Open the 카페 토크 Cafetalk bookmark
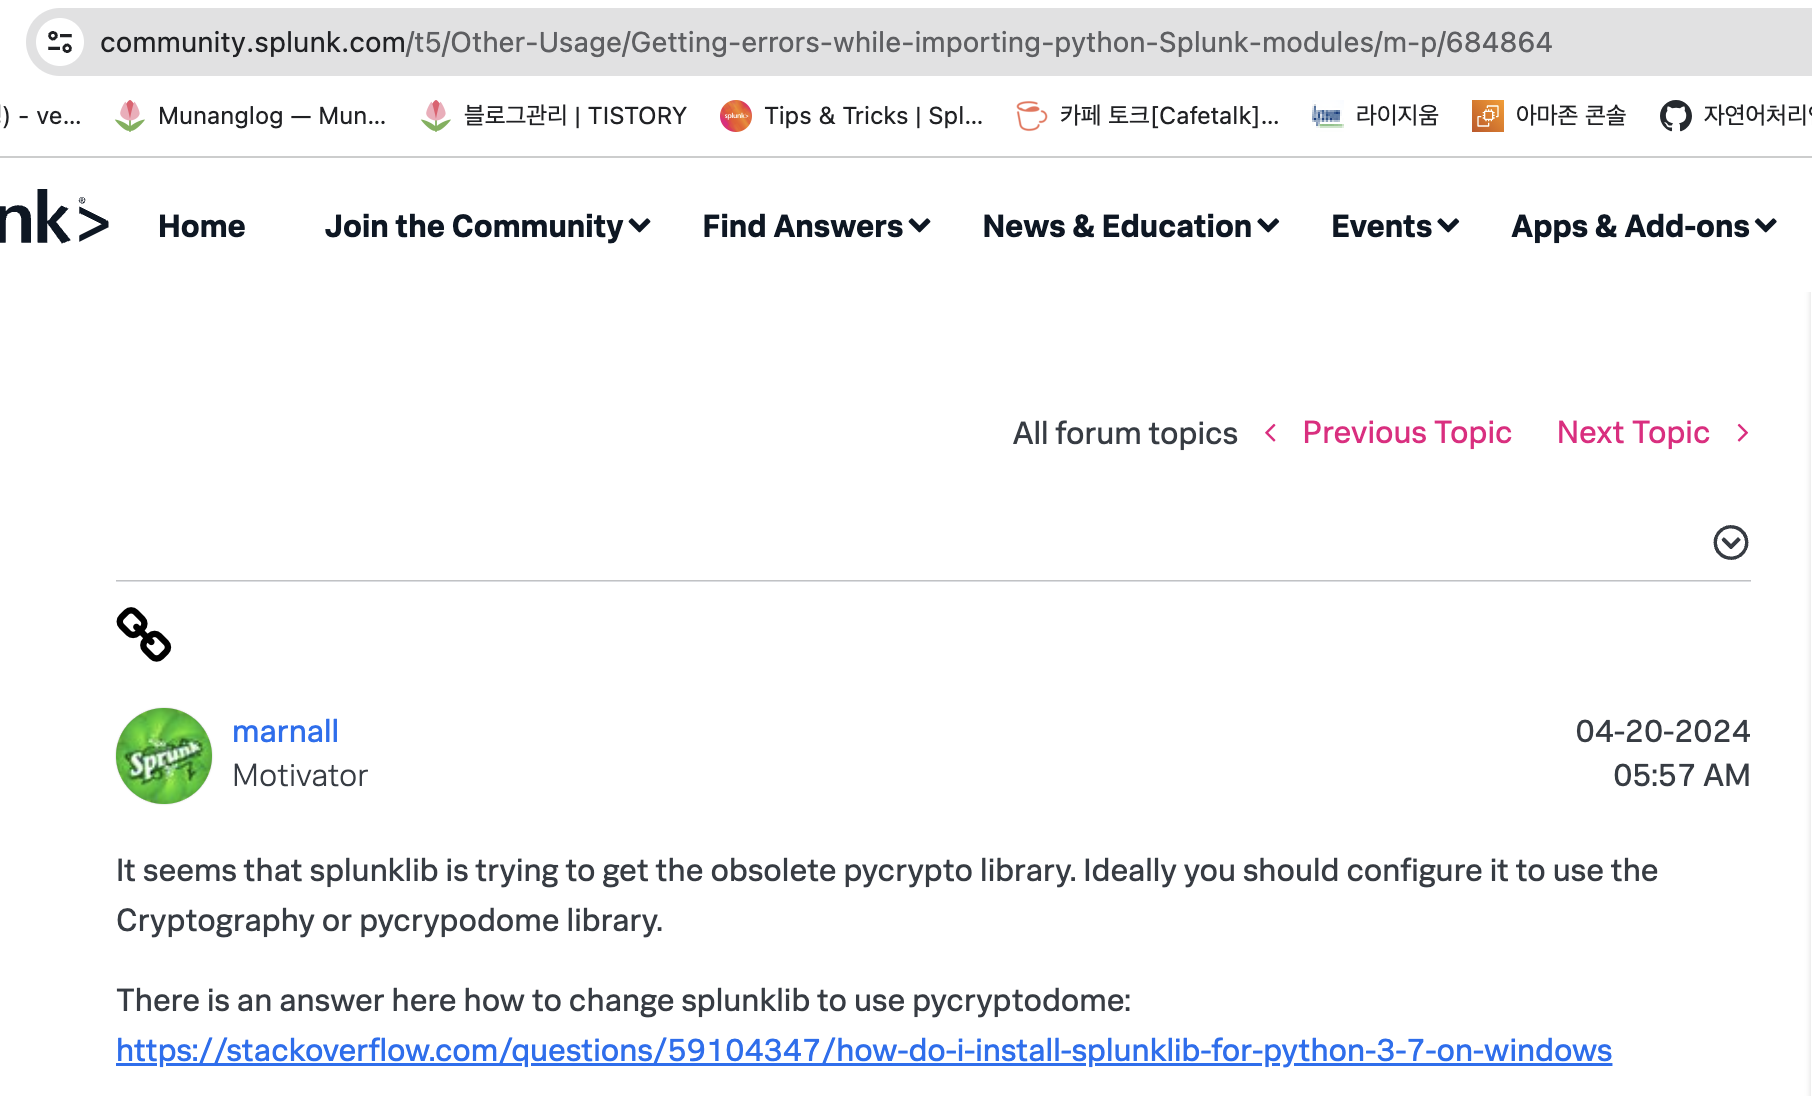1812x1096 pixels. point(1148,116)
